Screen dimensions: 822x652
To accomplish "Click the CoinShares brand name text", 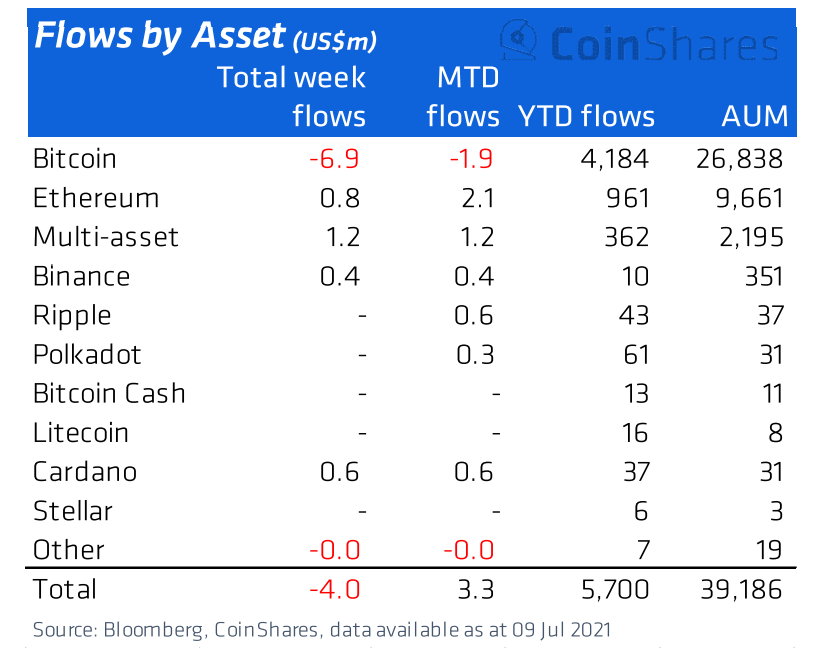I will tap(662, 44).
